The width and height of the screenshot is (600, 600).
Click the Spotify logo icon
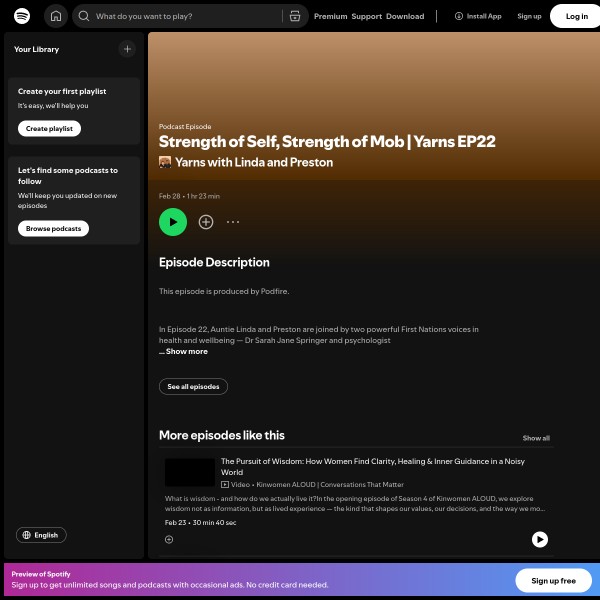[x=22, y=16]
